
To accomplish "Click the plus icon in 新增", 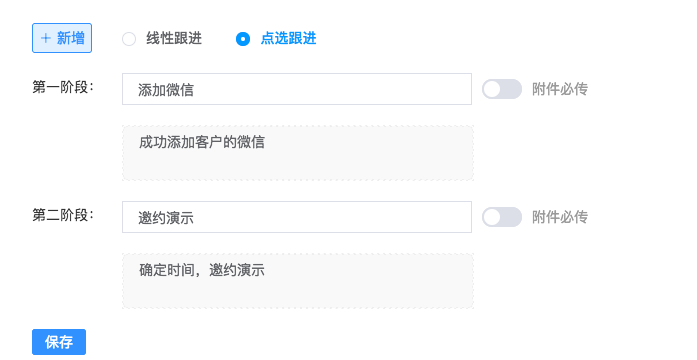I will [46, 38].
